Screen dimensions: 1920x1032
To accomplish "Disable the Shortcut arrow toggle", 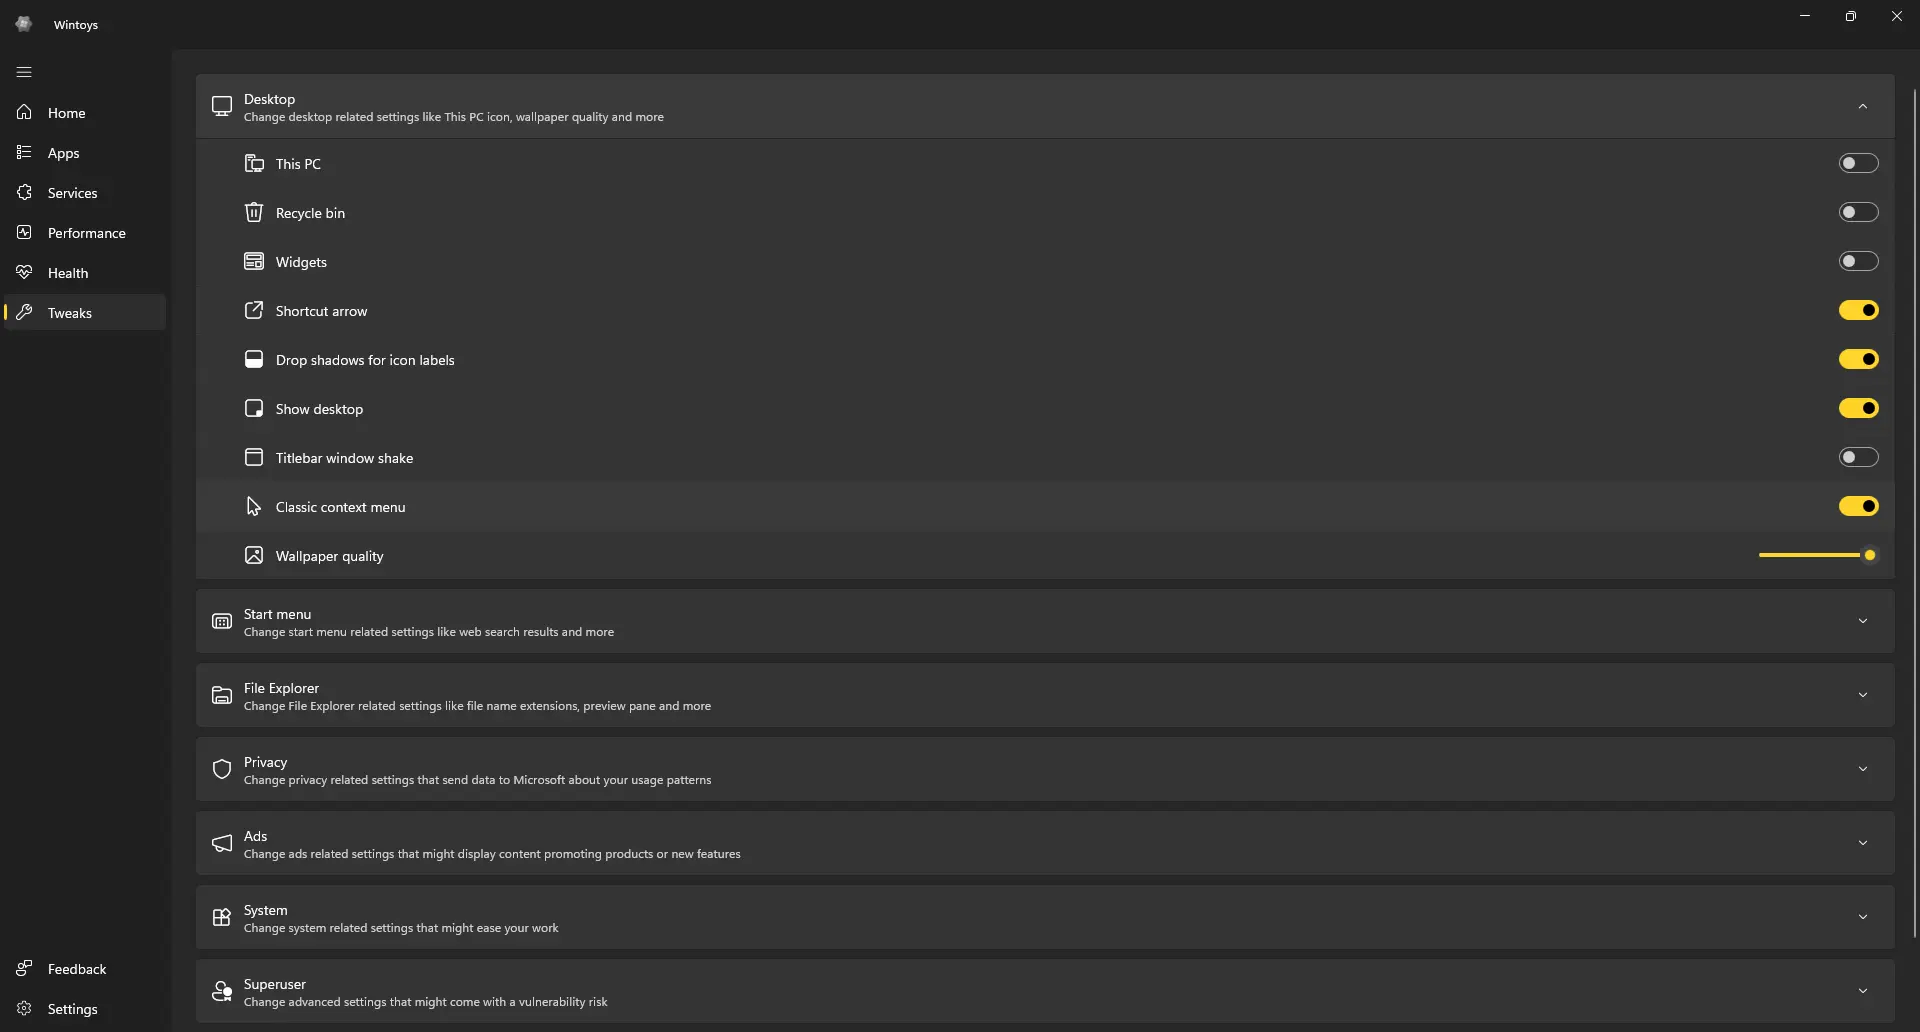I will point(1858,310).
